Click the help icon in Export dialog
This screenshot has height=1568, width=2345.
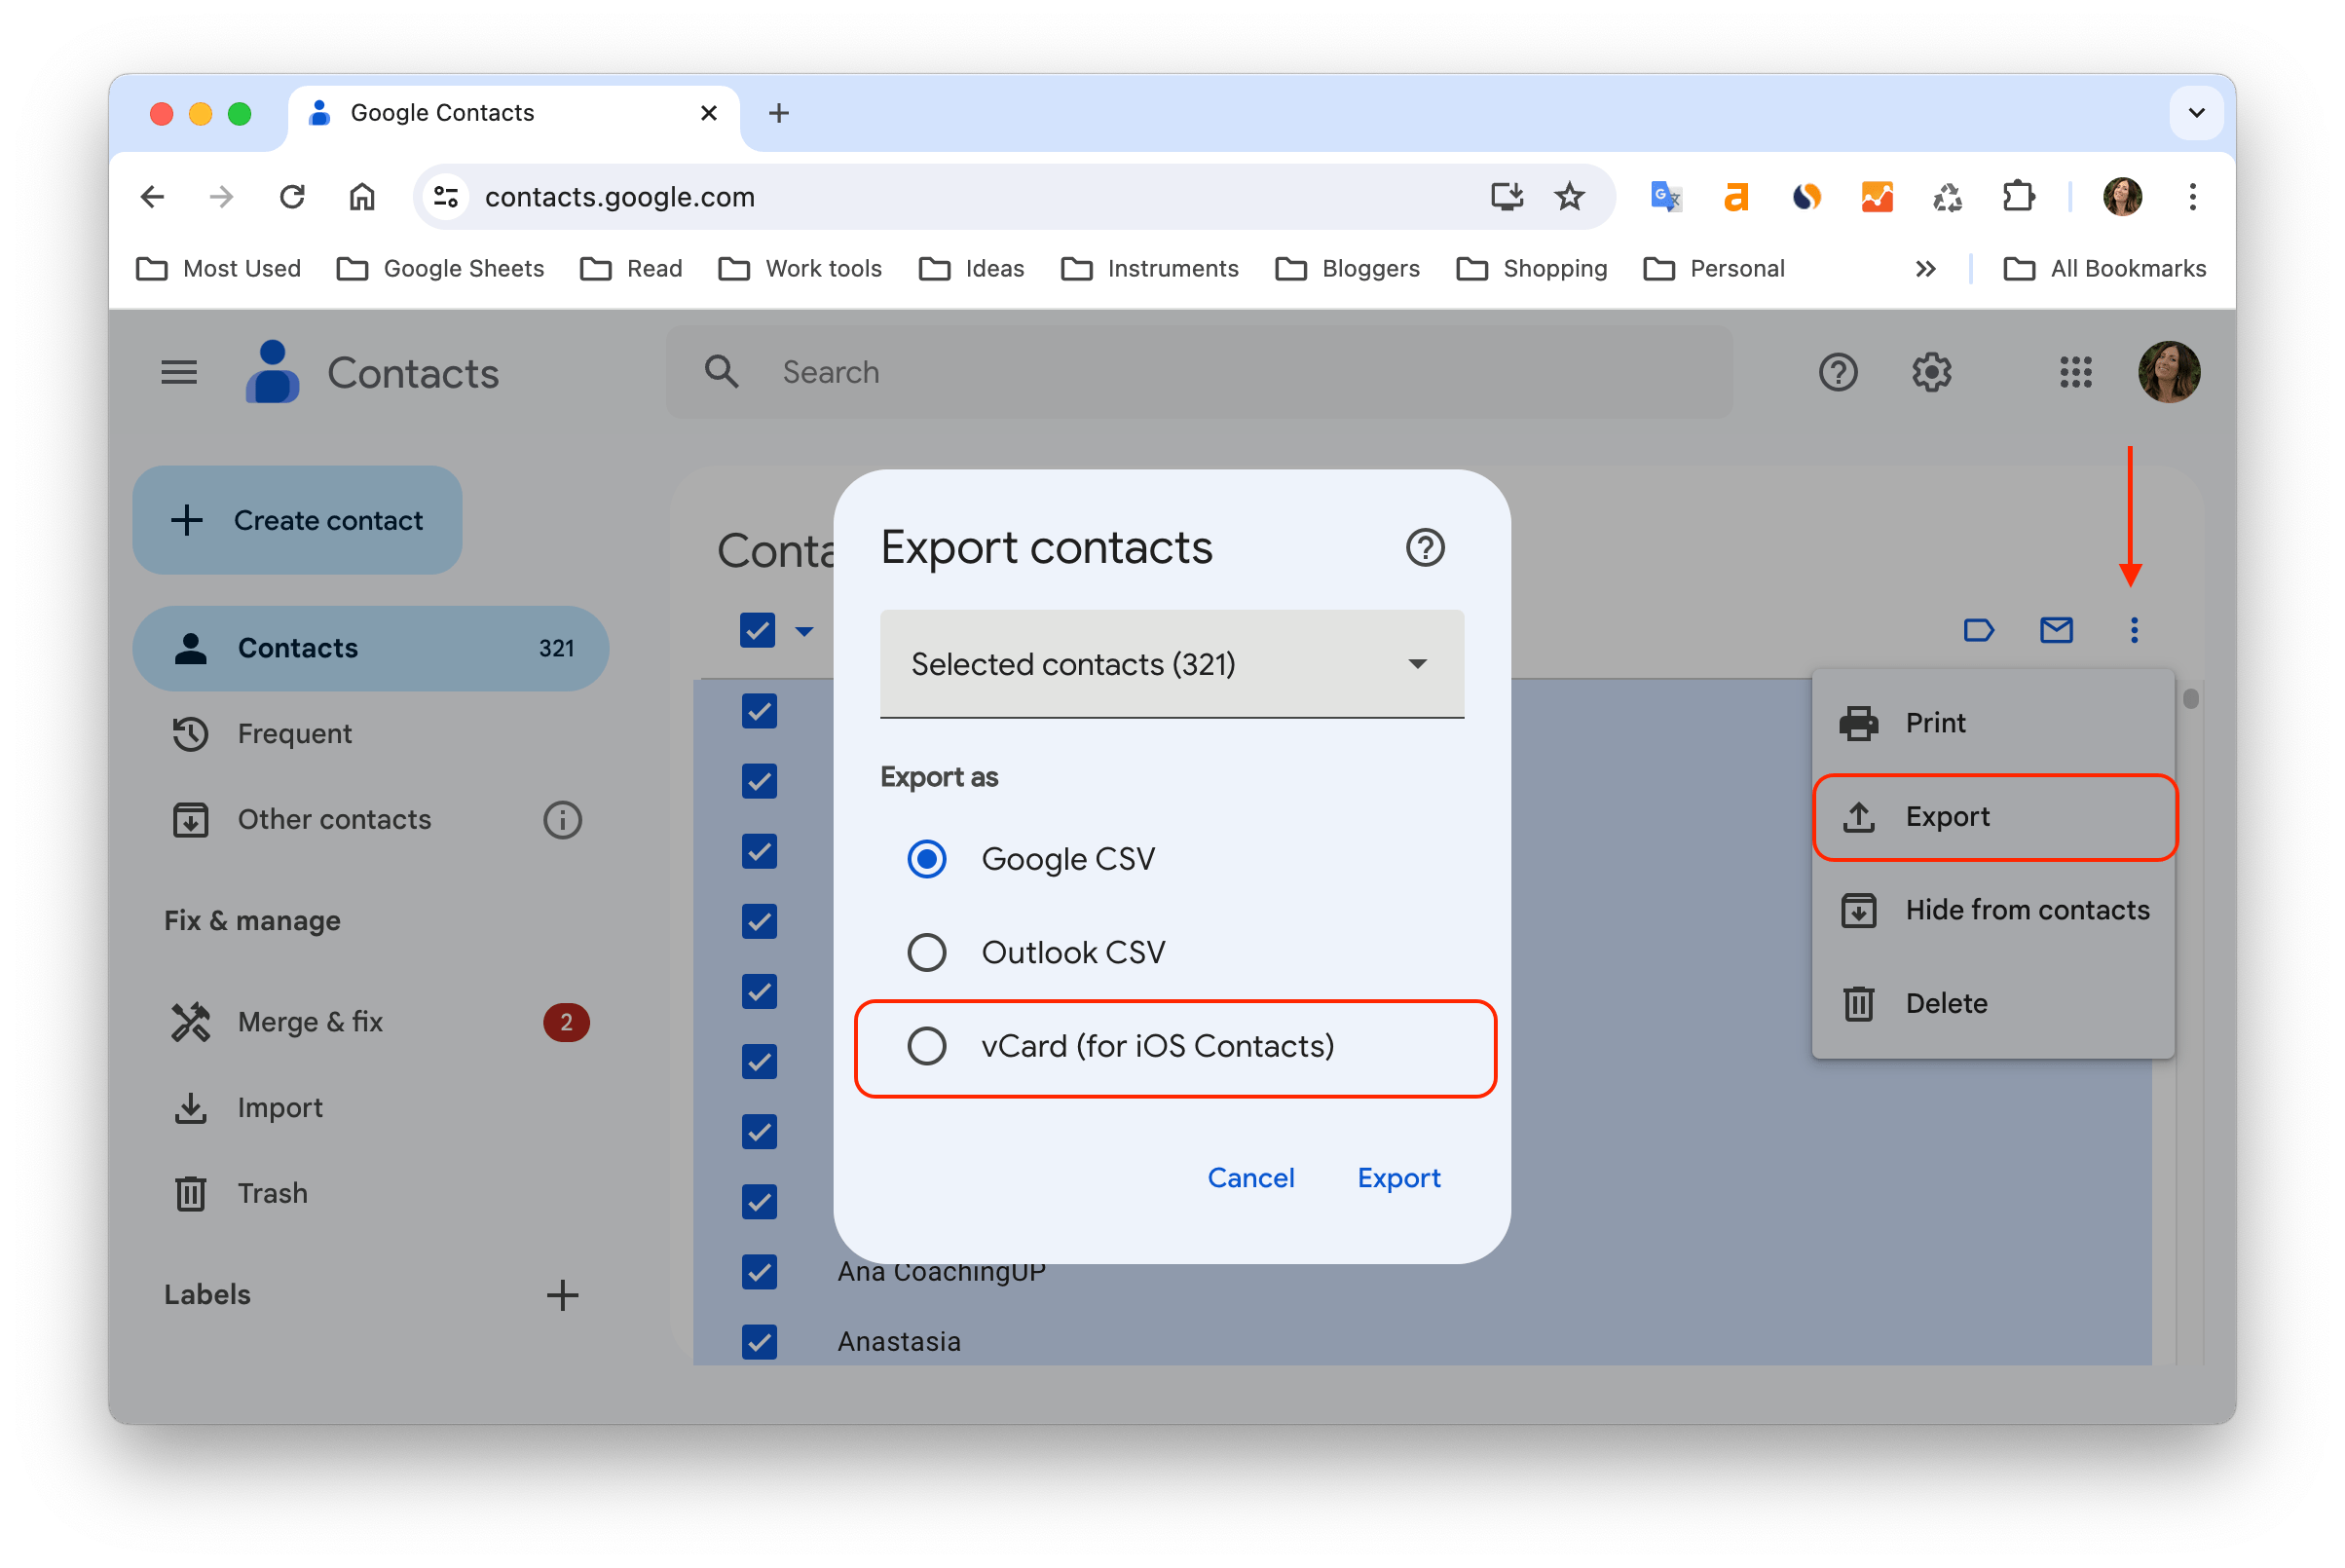[1424, 548]
